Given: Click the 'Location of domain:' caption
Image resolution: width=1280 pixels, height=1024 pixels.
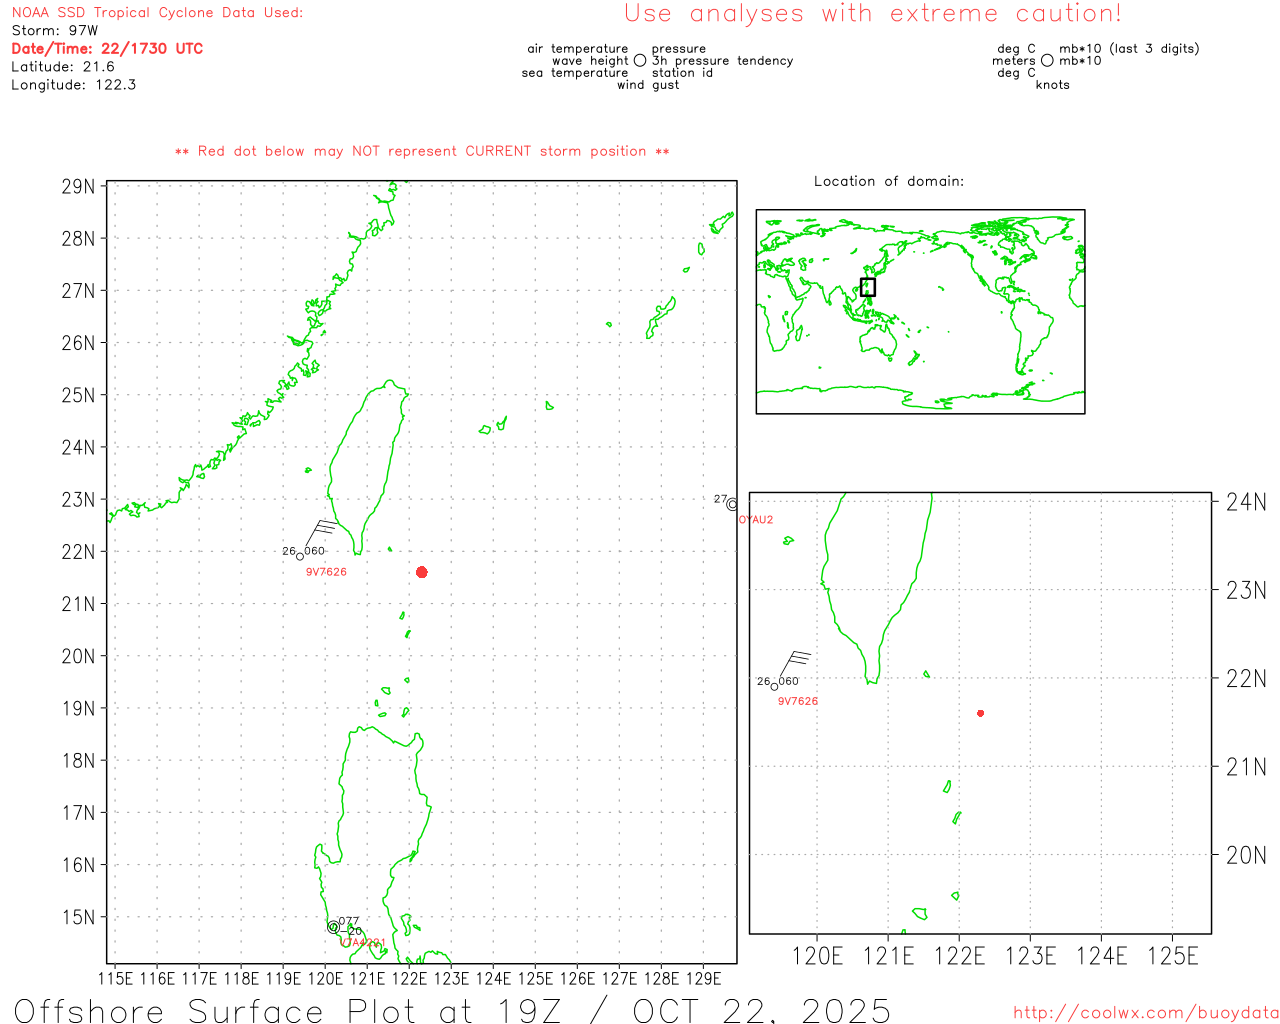Looking at the screenshot, I should [888, 181].
